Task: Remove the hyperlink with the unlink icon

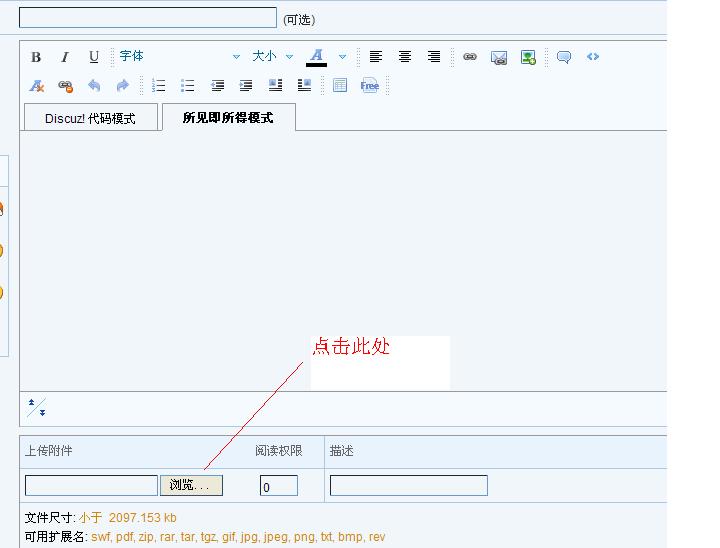Action: (x=65, y=86)
